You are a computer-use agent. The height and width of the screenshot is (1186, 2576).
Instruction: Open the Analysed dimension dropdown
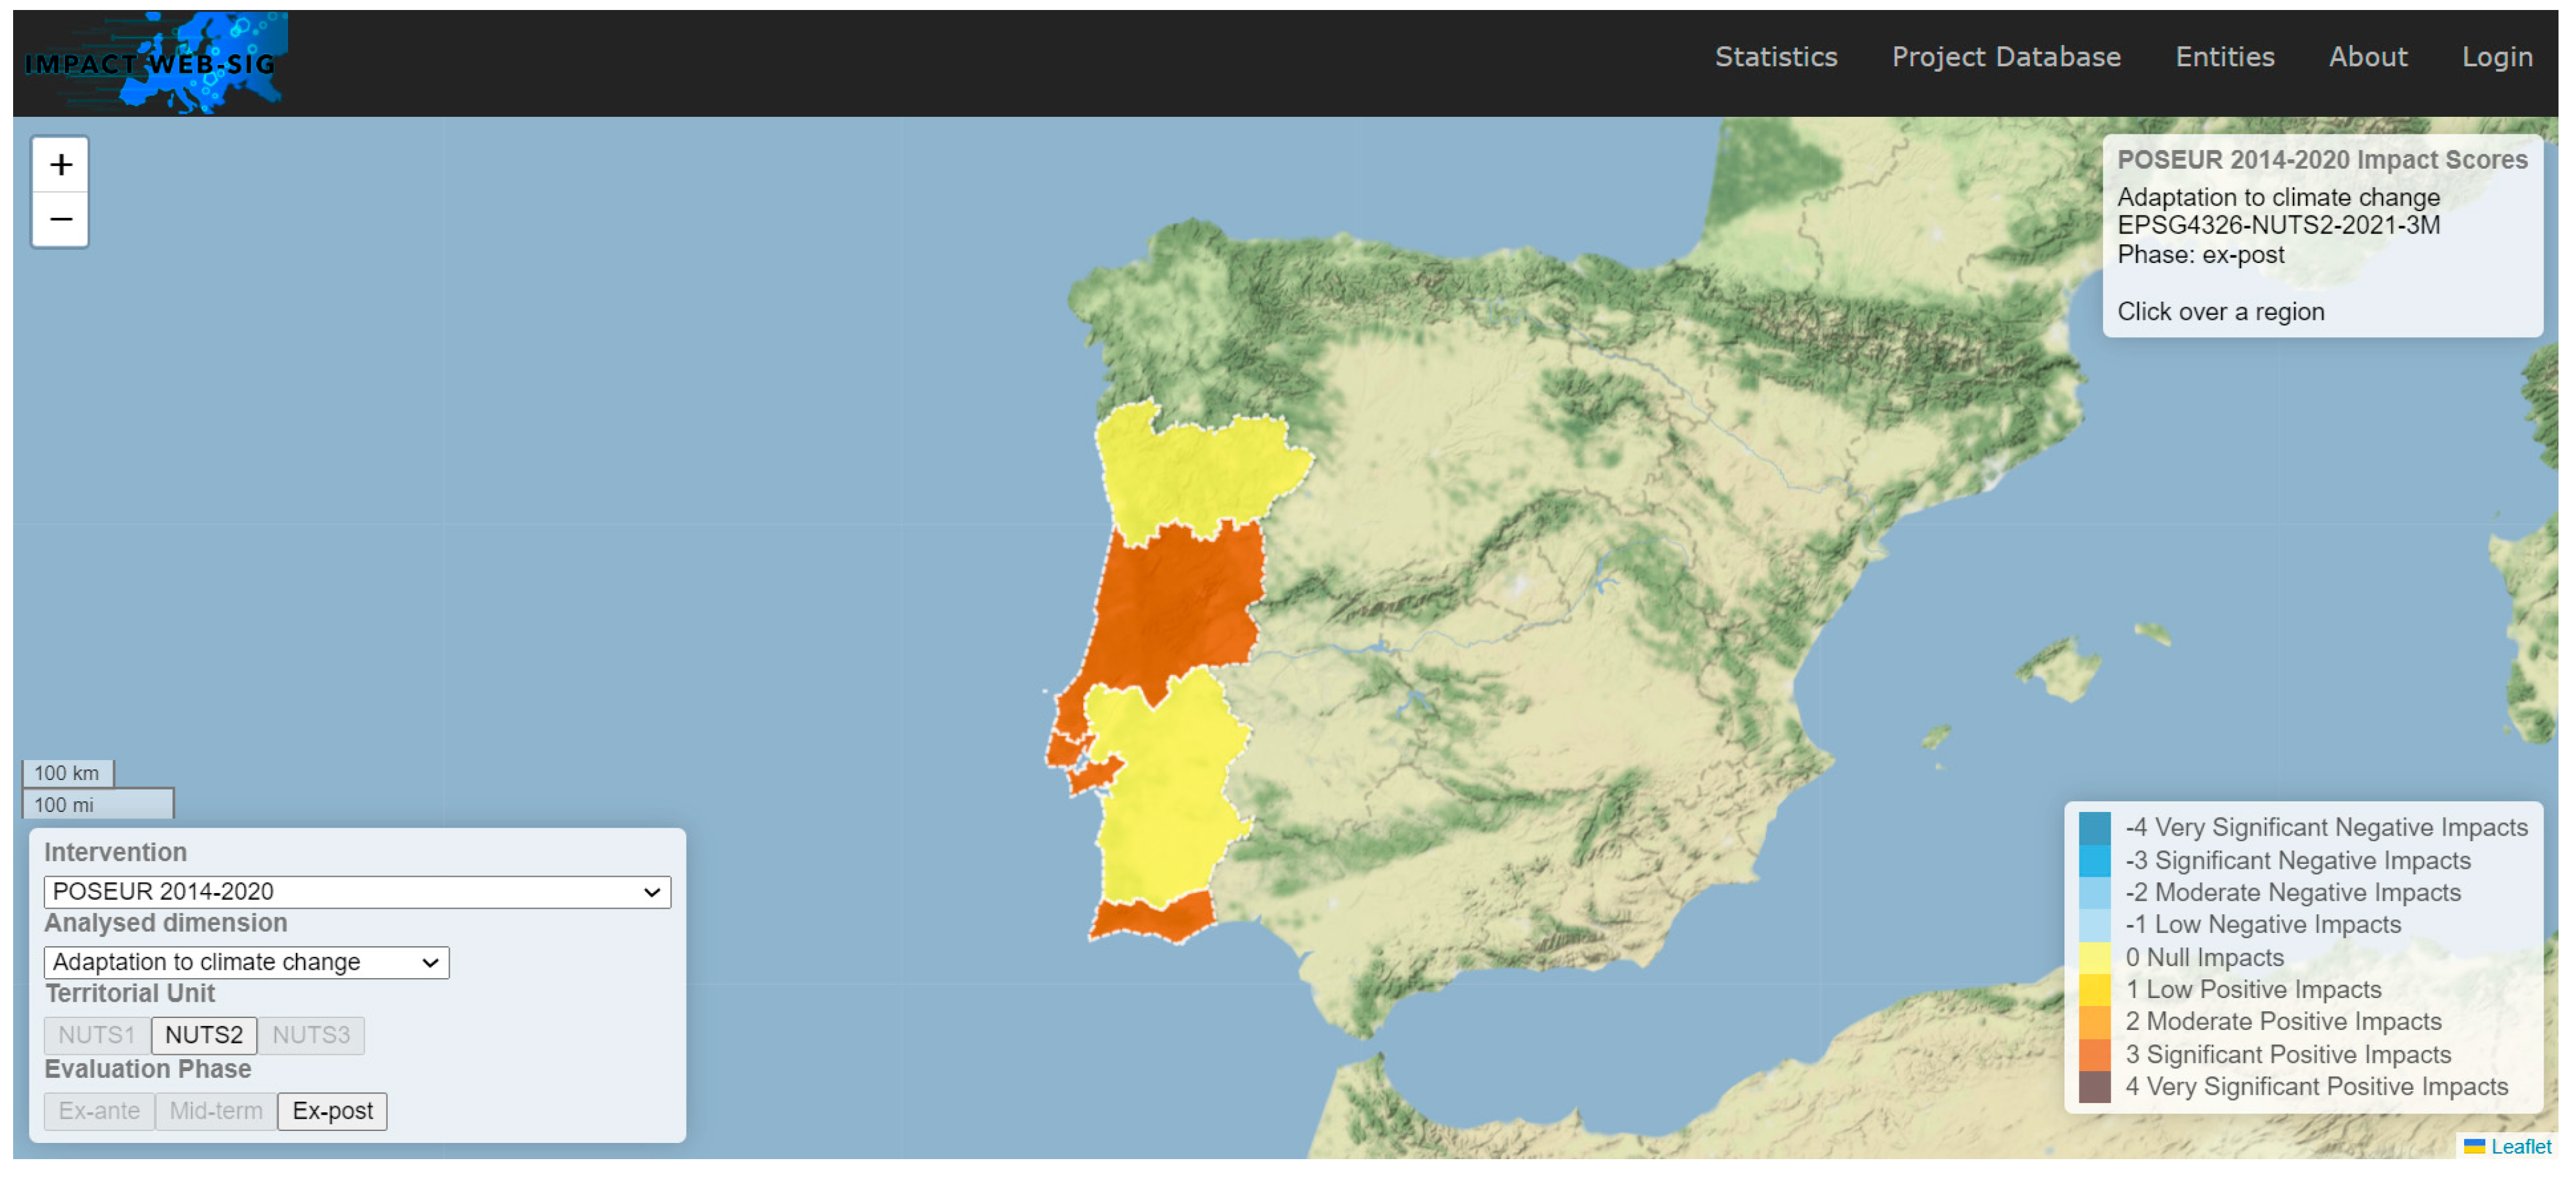246,962
